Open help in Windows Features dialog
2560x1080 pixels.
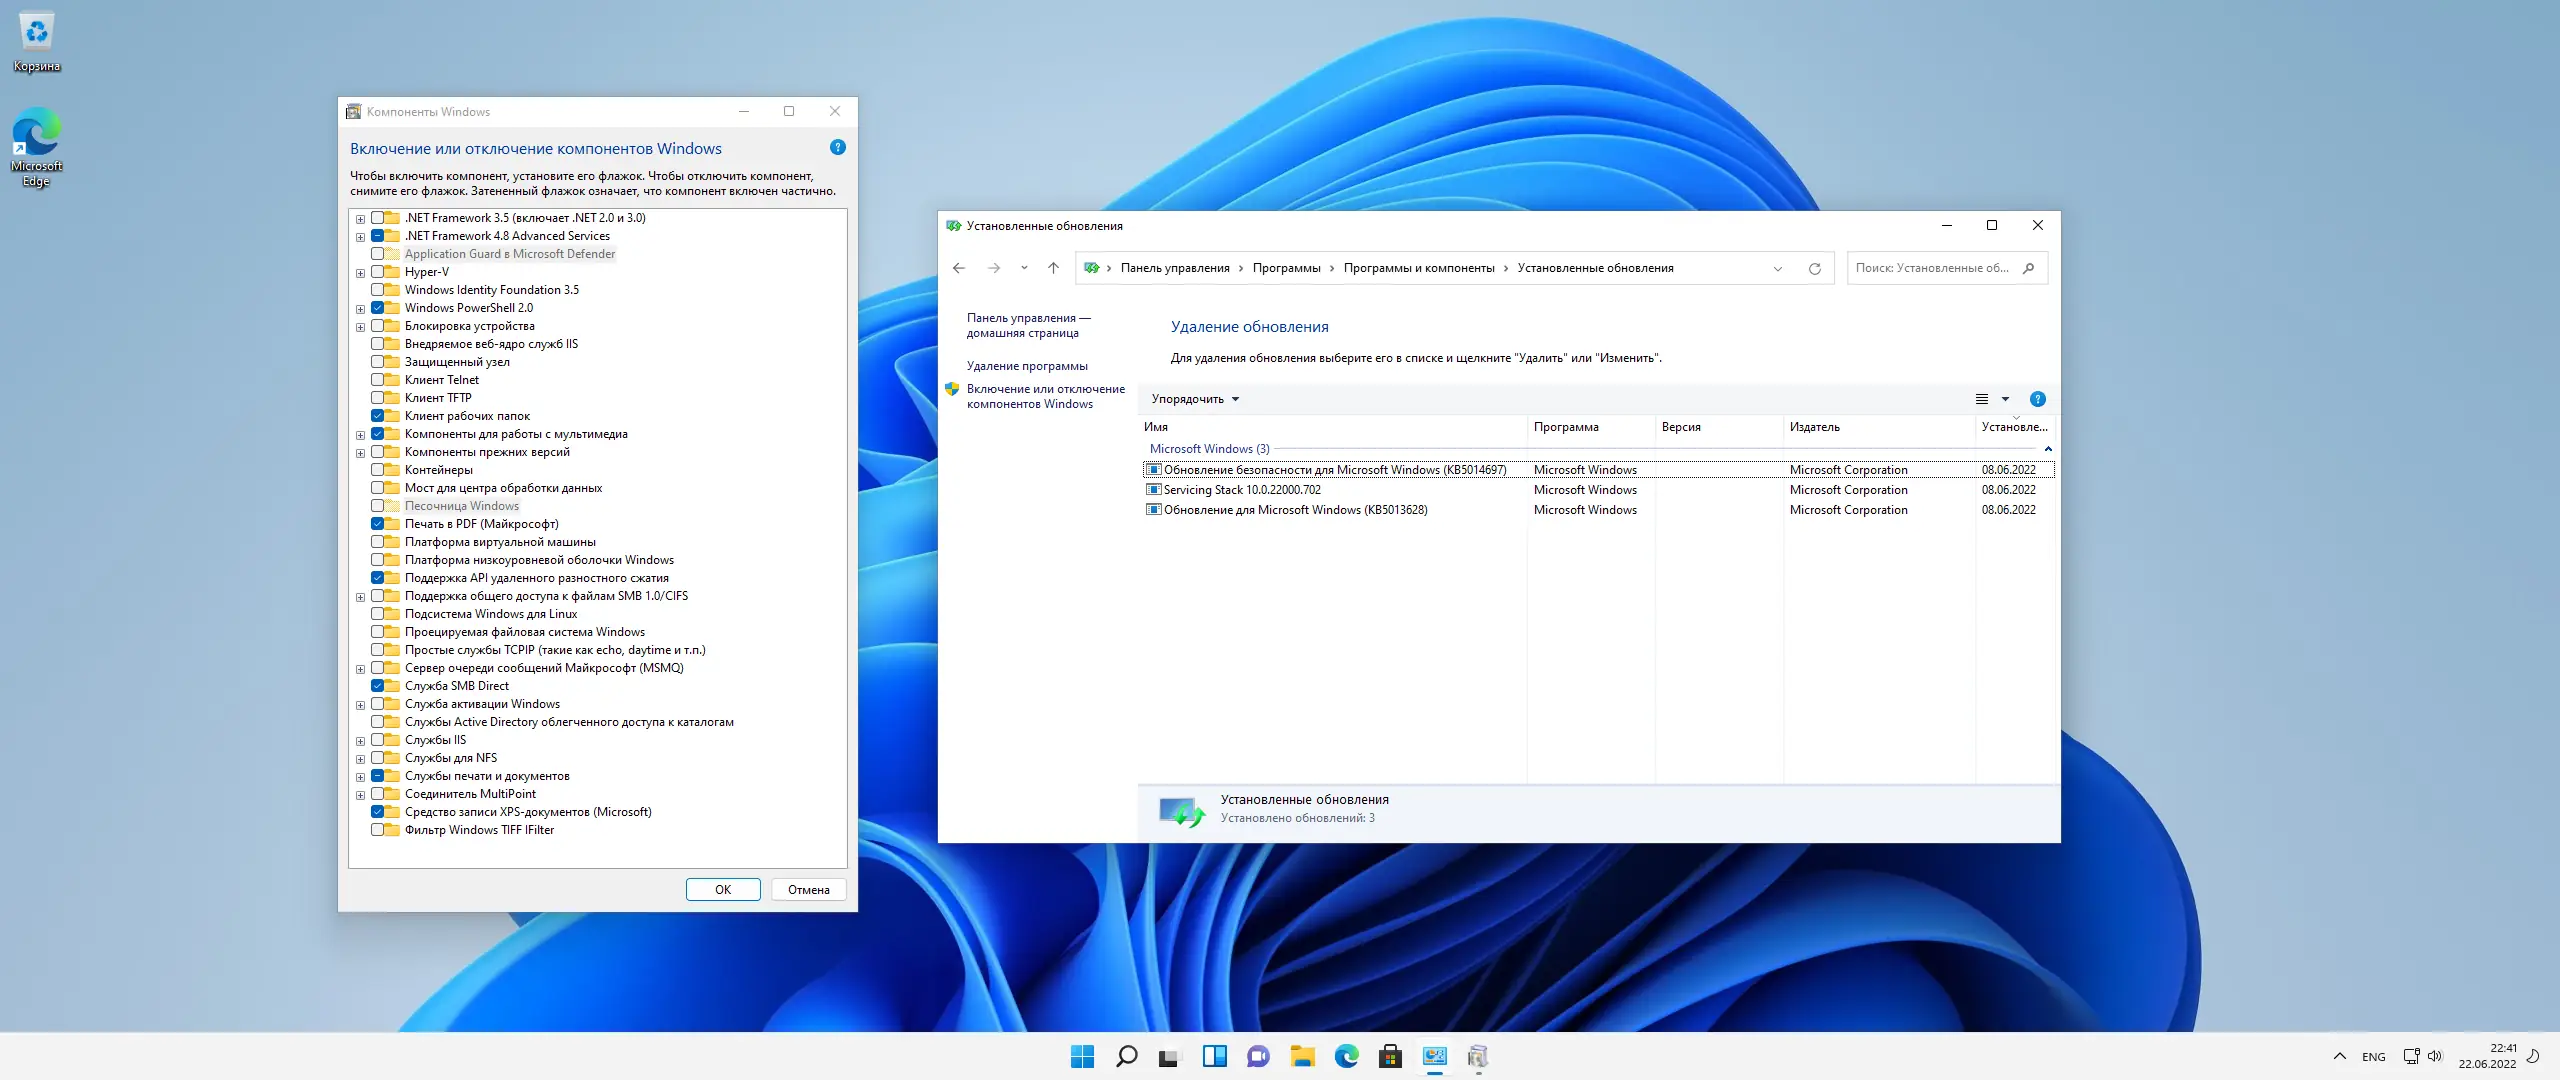click(838, 148)
